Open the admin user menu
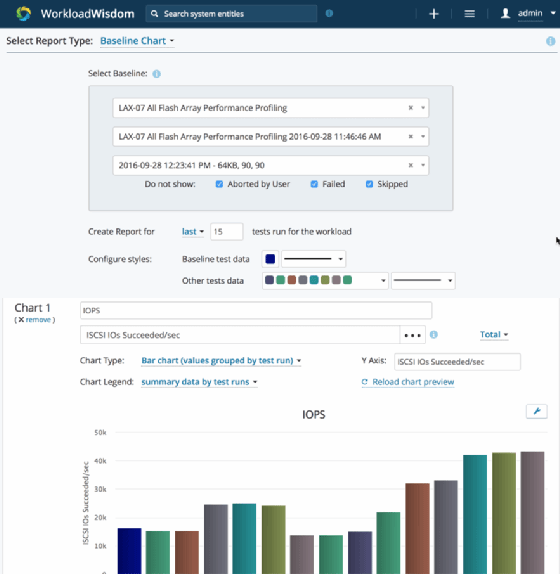Viewport: 560px width, 574px height. coord(536,14)
